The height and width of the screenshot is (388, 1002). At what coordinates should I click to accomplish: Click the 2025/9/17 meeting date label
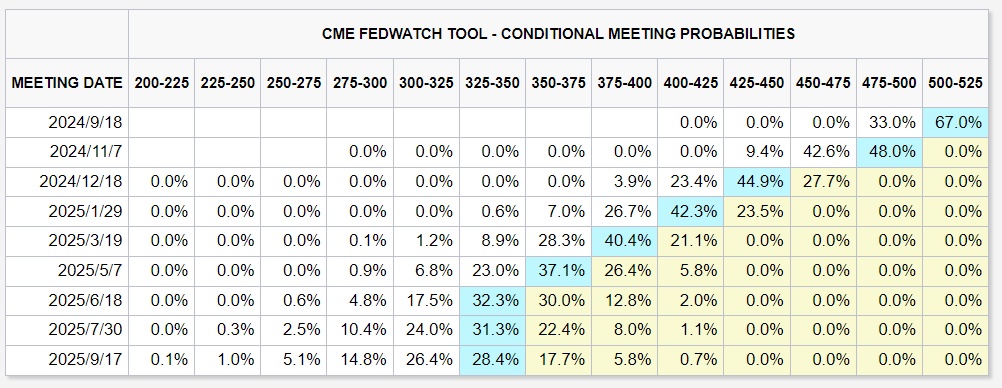coord(86,360)
